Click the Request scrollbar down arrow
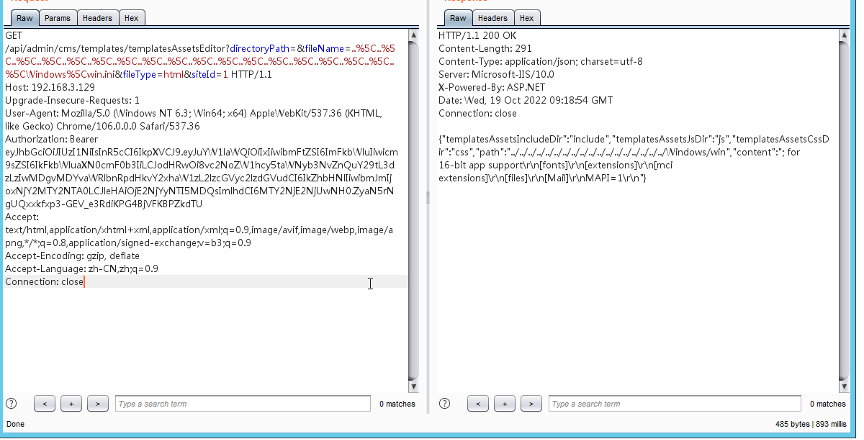The height and width of the screenshot is (440, 864). click(x=413, y=386)
